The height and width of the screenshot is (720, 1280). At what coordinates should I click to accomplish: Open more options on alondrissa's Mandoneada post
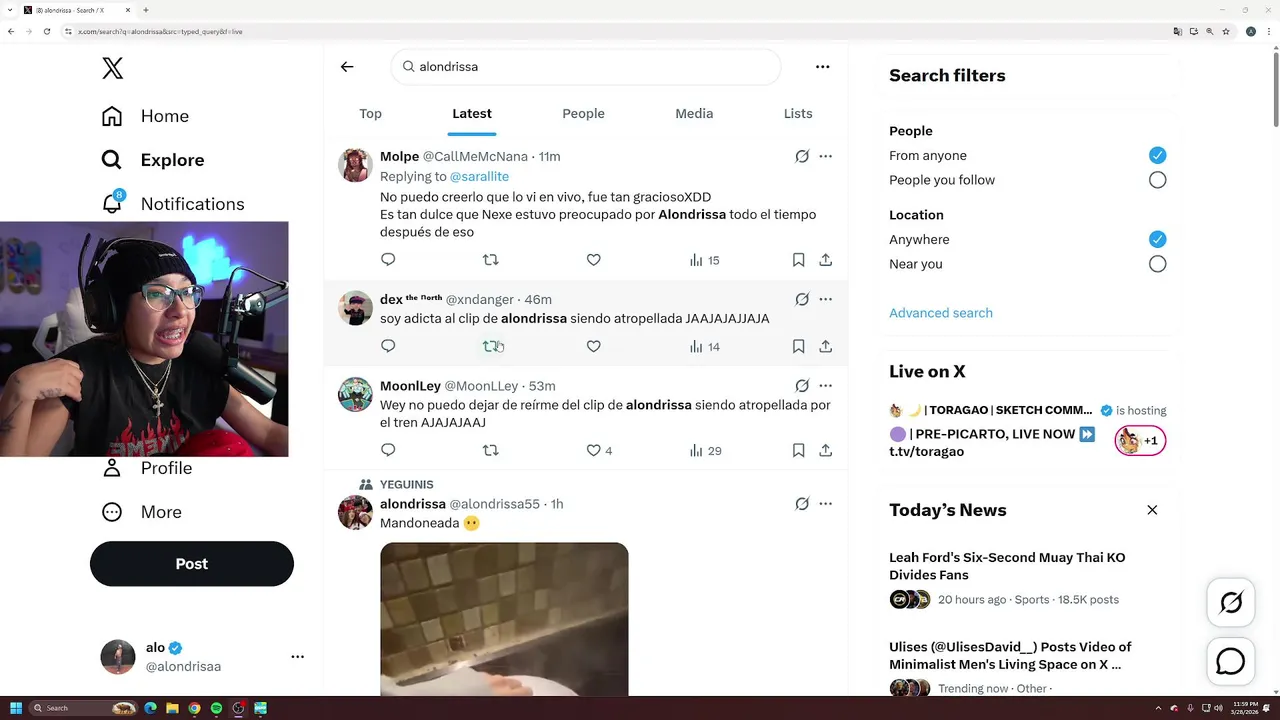coord(825,504)
